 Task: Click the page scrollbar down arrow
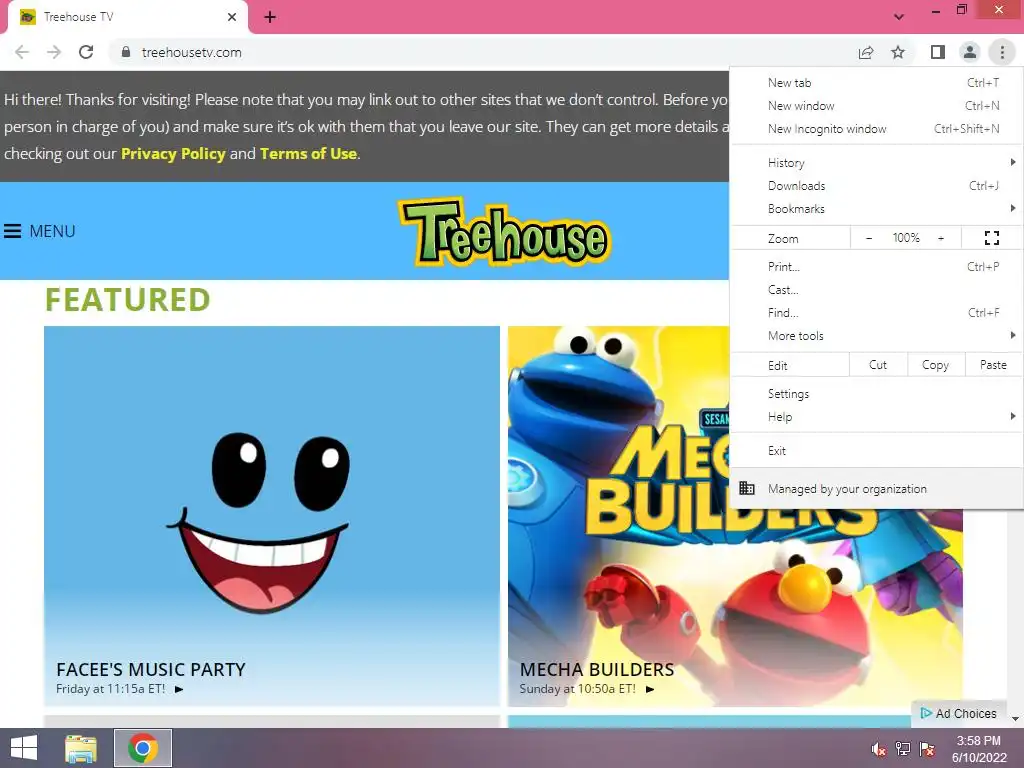pyautogui.click(x=1016, y=718)
